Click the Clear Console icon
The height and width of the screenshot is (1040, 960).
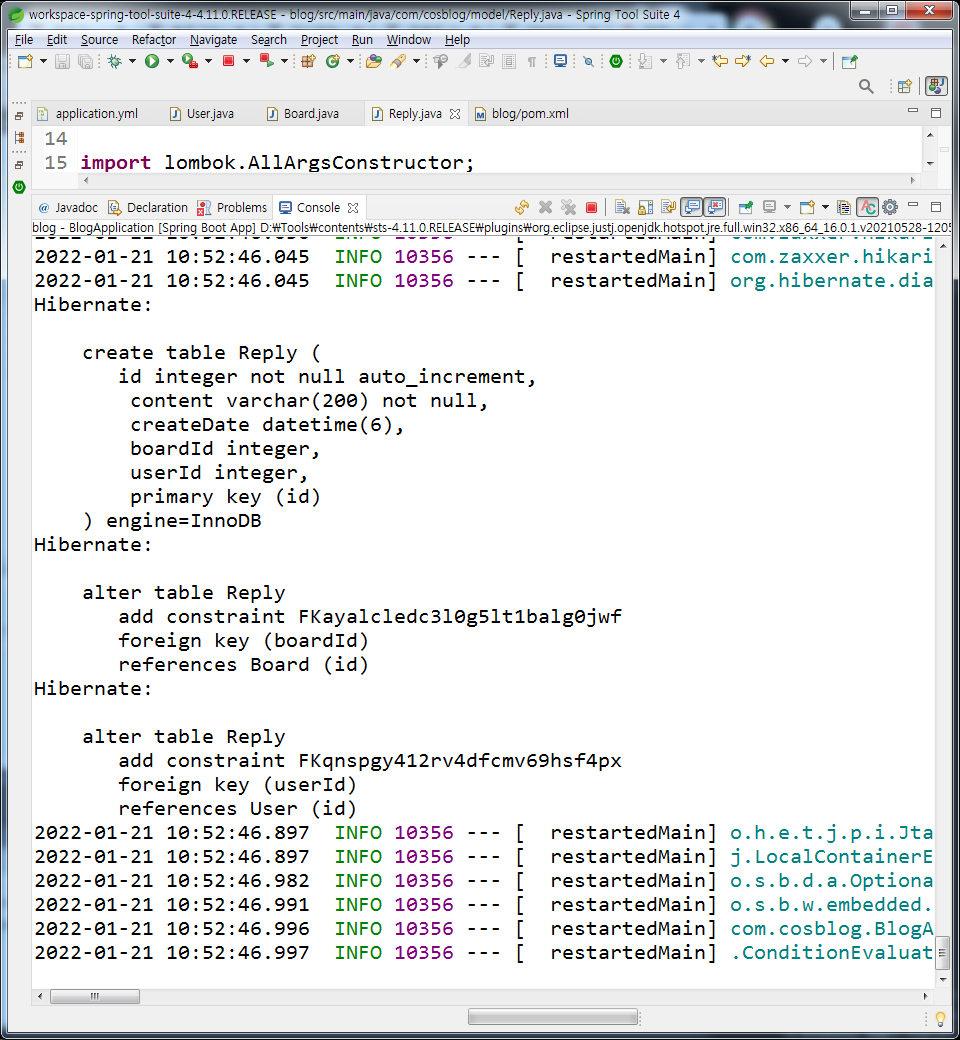tap(622, 208)
